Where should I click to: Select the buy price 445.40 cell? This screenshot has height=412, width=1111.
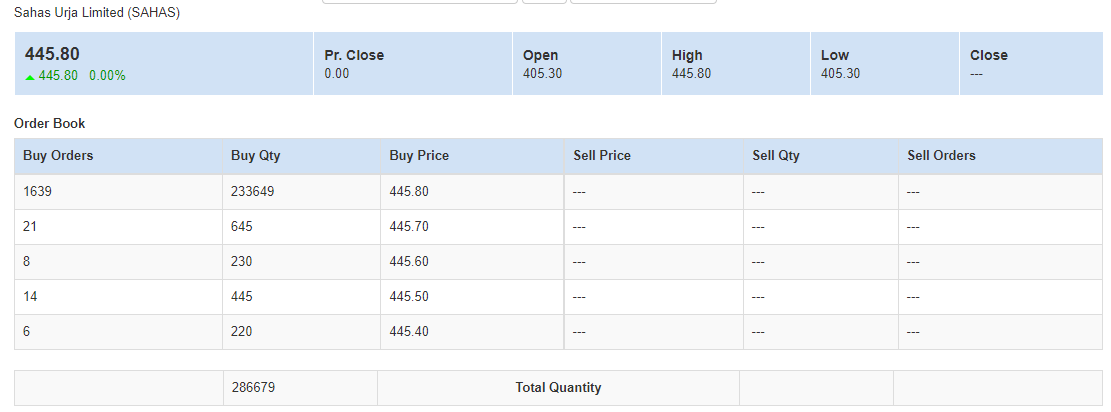409,332
